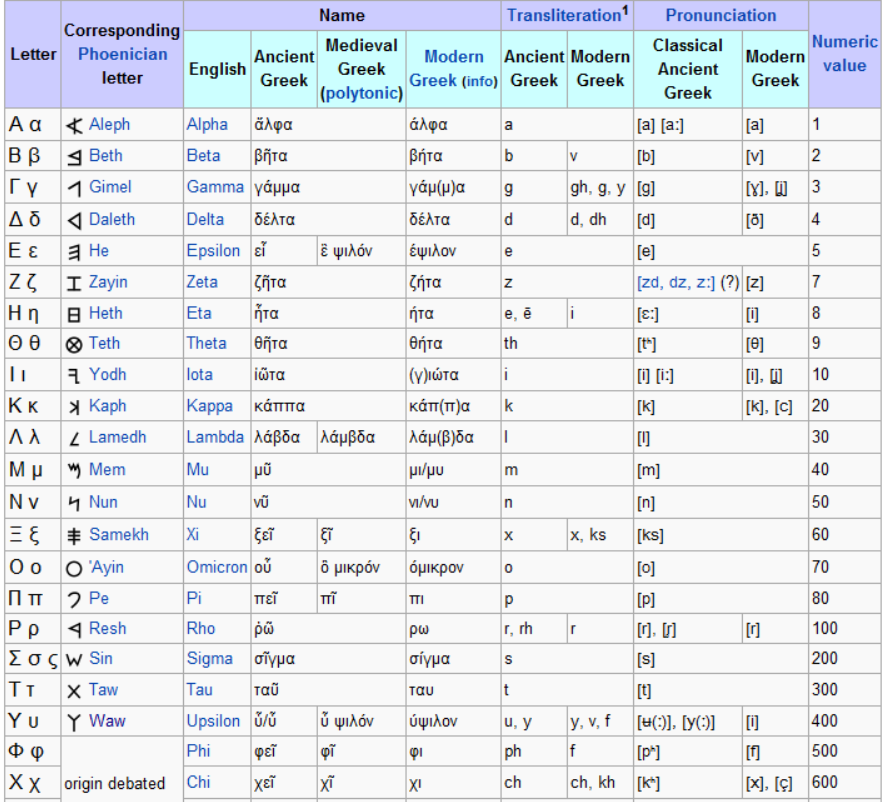Click the Sin Phoenician glyph icon

(x=74, y=660)
